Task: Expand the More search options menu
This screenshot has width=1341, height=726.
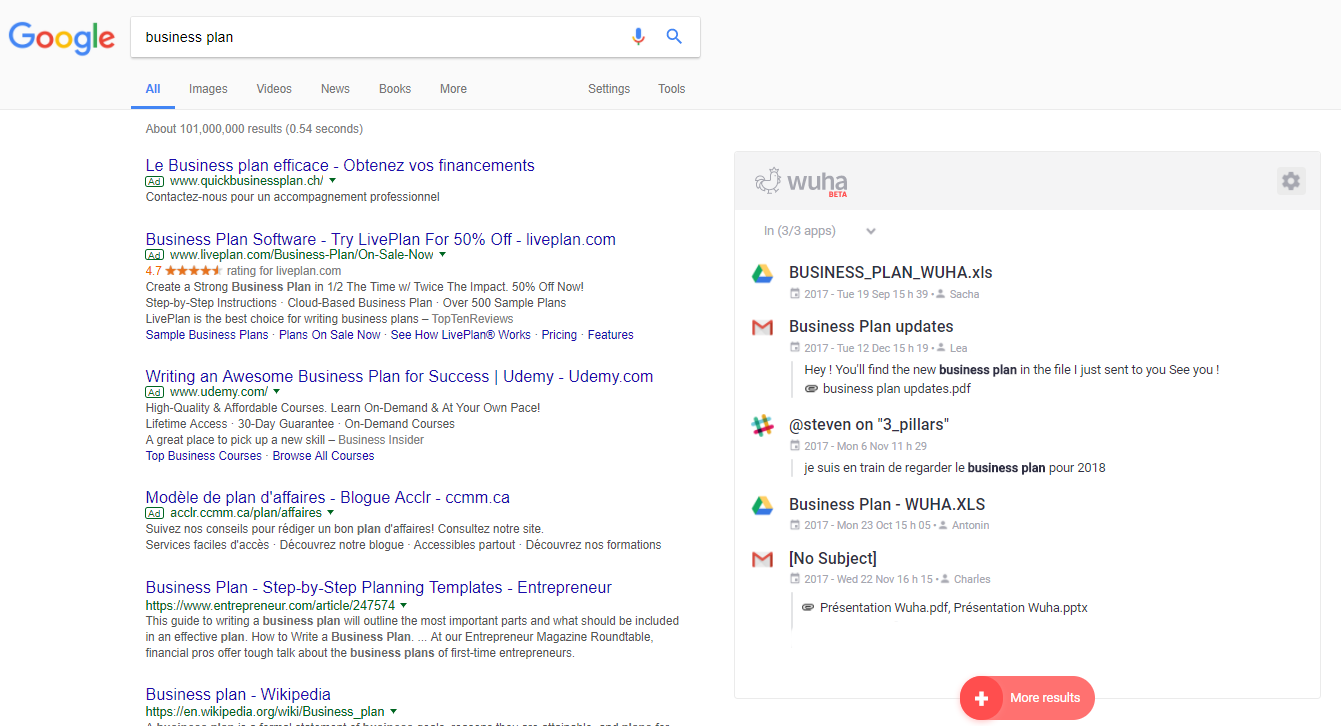Action: [x=453, y=89]
